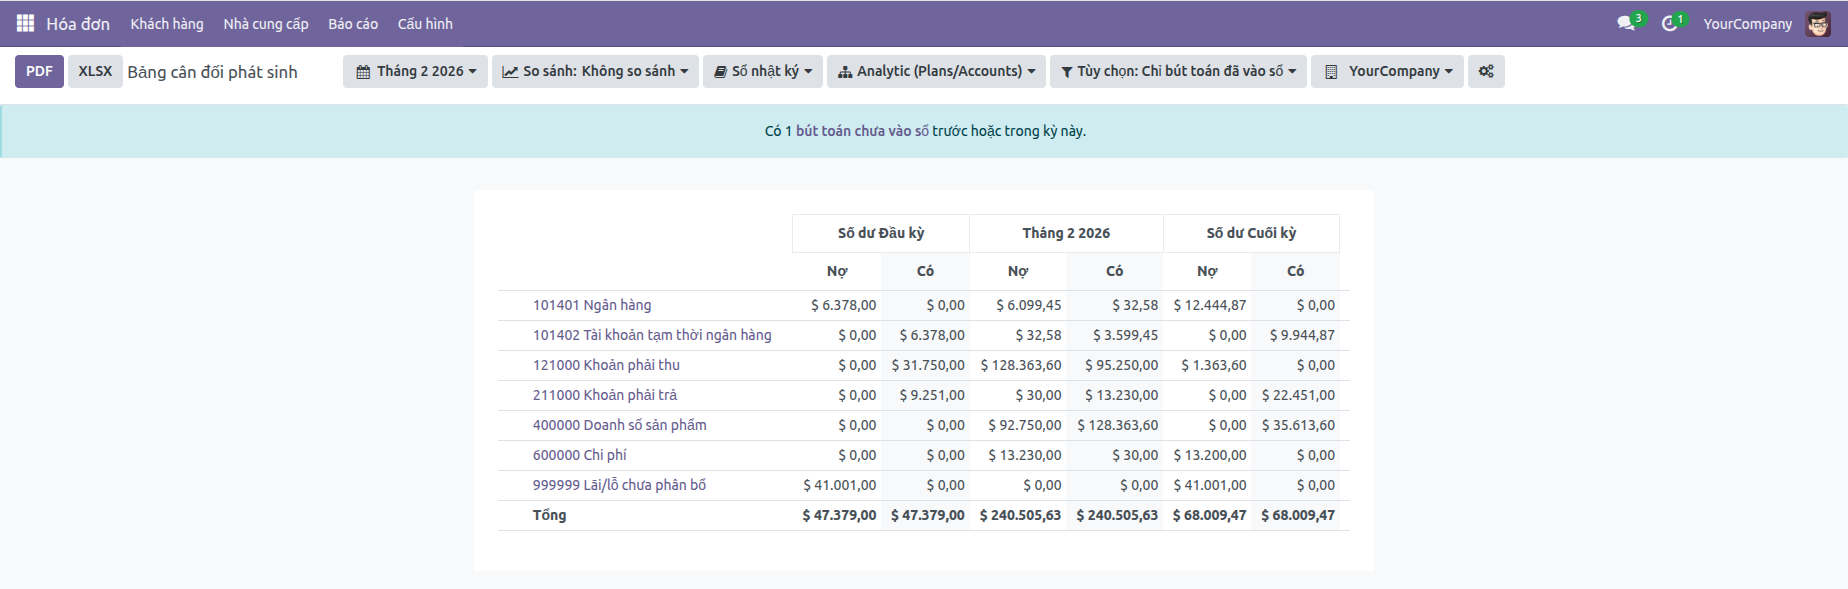Image resolution: width=1848 pixels, height=589 pixels.
Task: Open the Tháng 2 2026 date filter
Action: click(416, 71)
